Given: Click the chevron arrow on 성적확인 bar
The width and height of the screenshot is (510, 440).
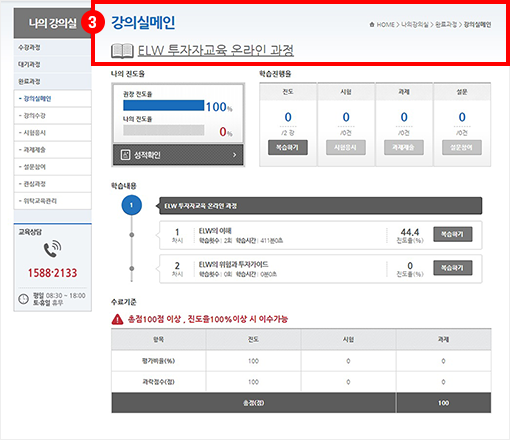Looking at the screenshot, I should point(235,155).
